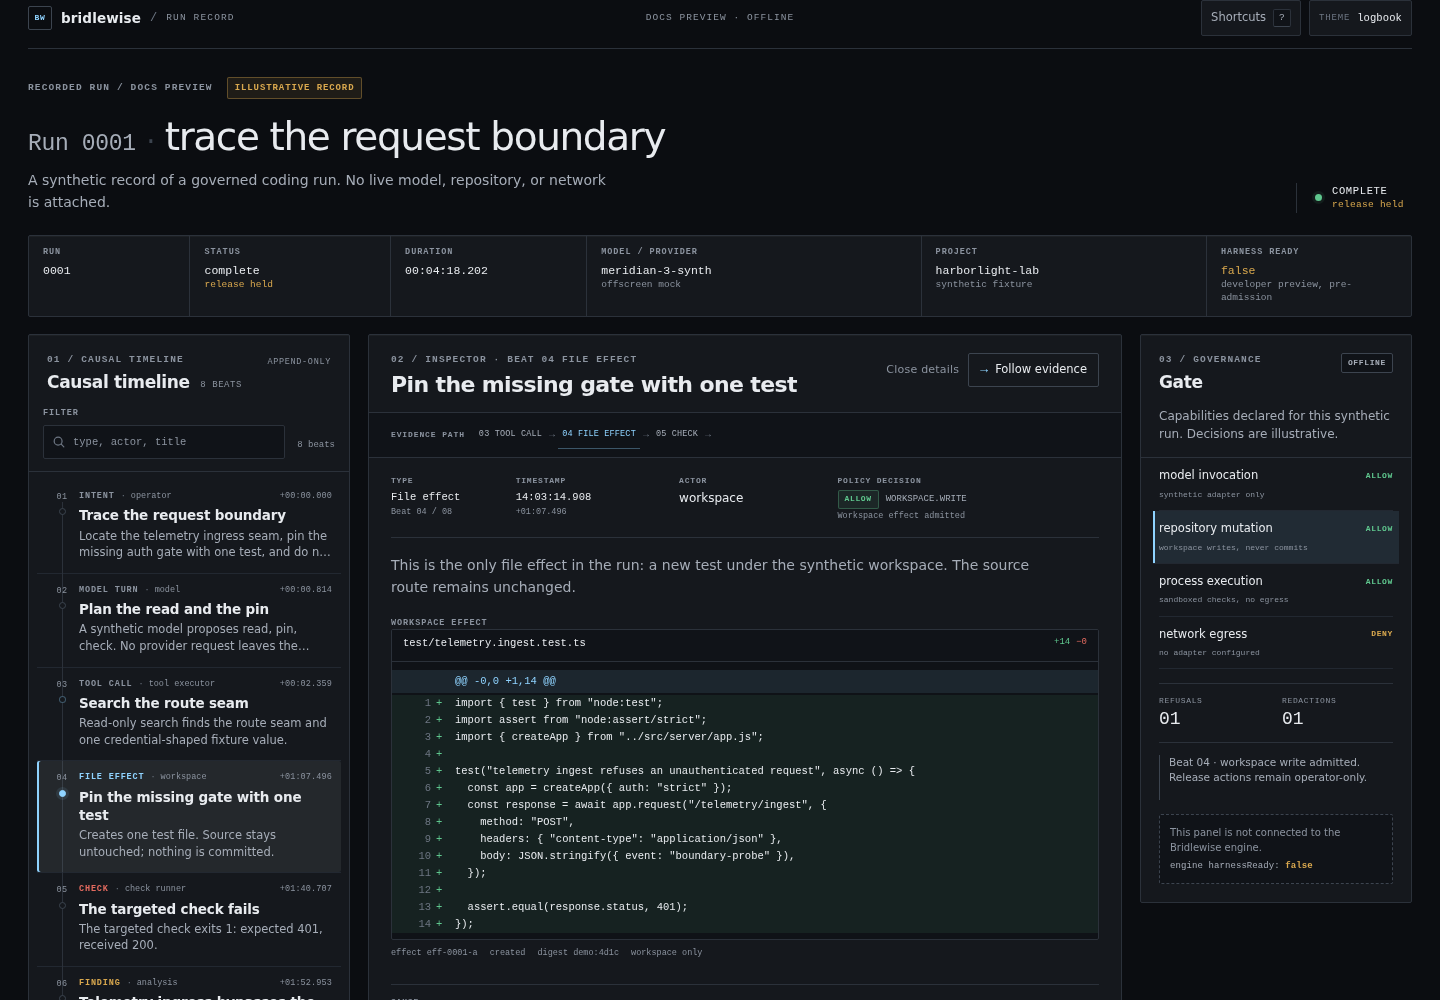This screenshot has width=1440, height=1000.
Task: Click the REFUSALS count 01
Action: click(1170, 719)
